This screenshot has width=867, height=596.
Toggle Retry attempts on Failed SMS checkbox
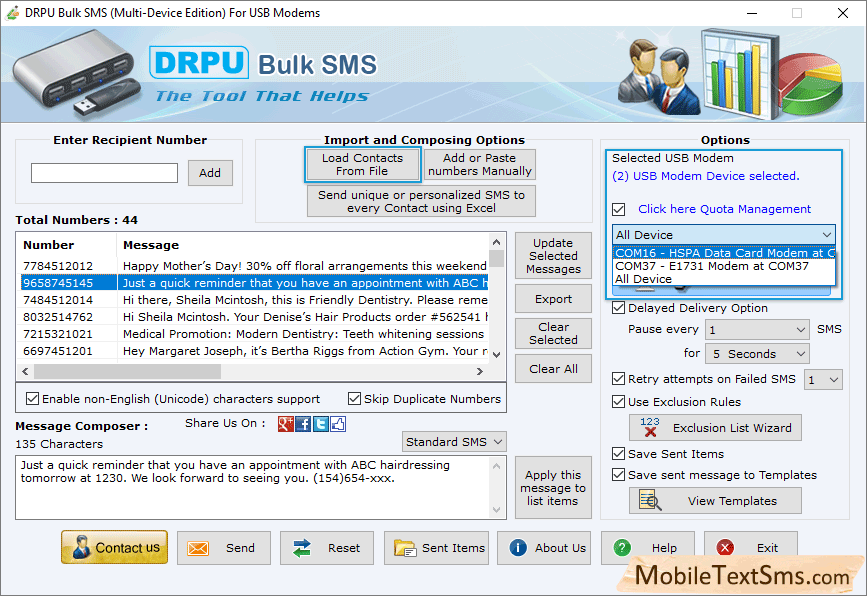click(x=619, y=379)
